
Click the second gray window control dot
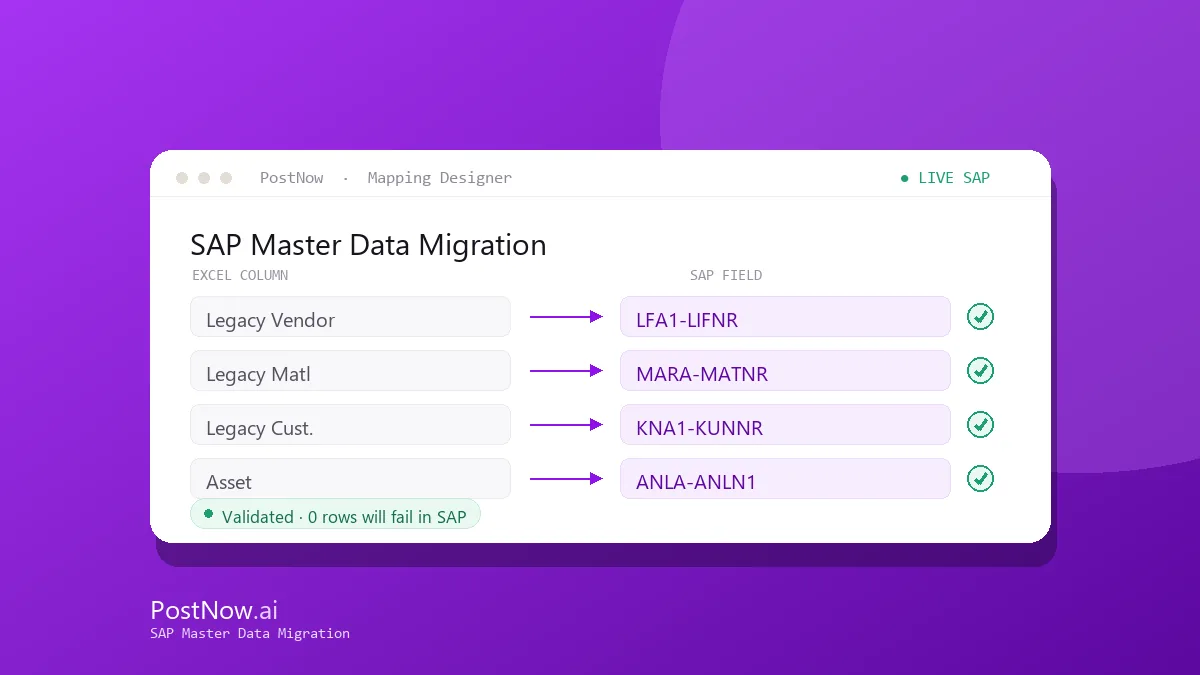point(204,178)
